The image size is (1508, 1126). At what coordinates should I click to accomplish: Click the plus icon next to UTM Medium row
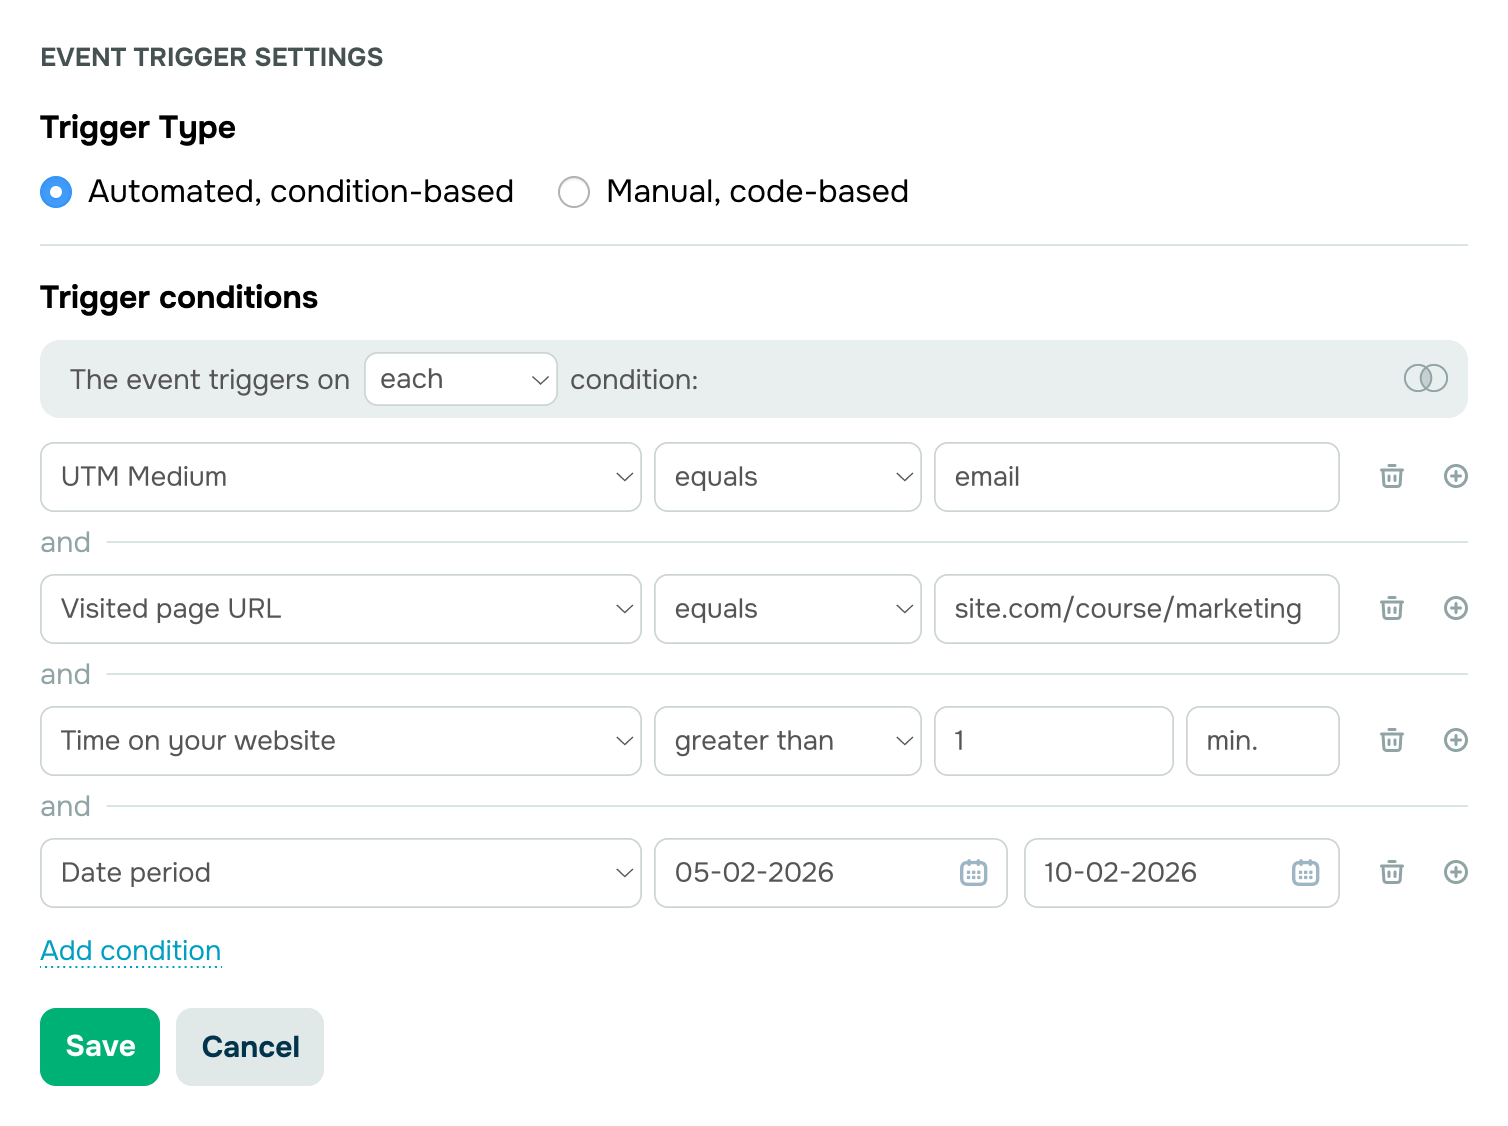tap(1456, 477)
